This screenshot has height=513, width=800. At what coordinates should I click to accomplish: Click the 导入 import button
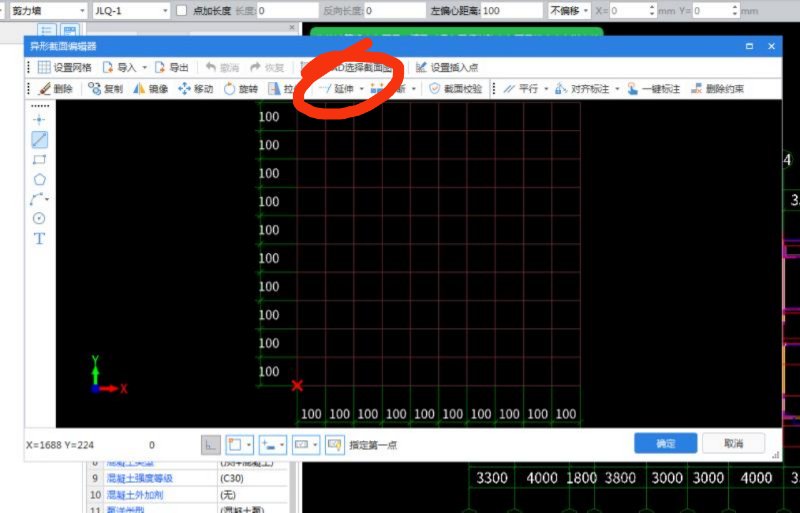pyautogui.click(x=119, y=67)
